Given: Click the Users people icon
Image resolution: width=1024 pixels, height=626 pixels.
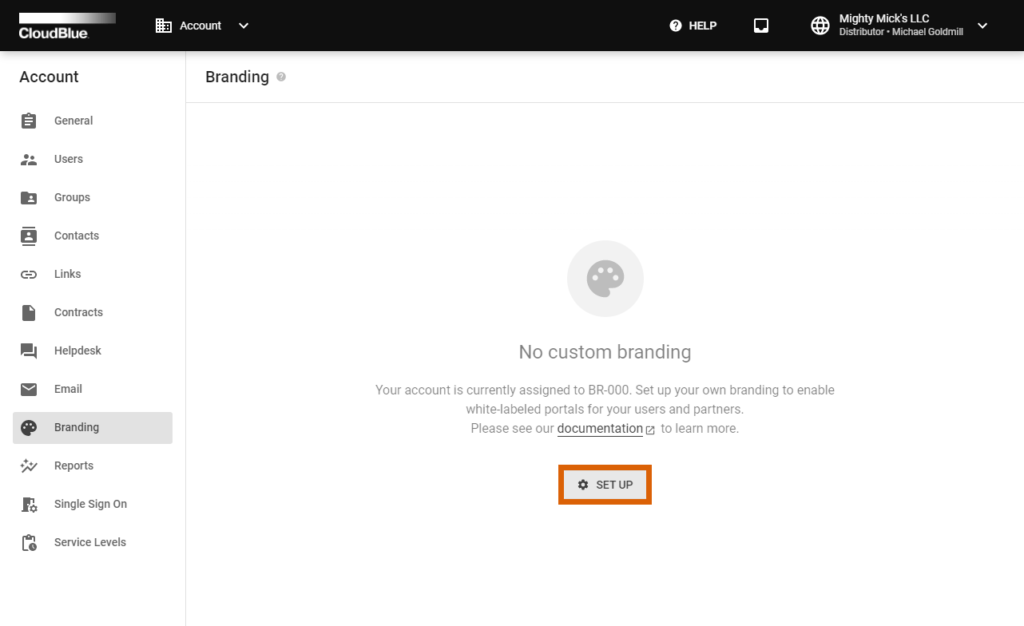Looking at the screenshot, I should coord(29,159).
